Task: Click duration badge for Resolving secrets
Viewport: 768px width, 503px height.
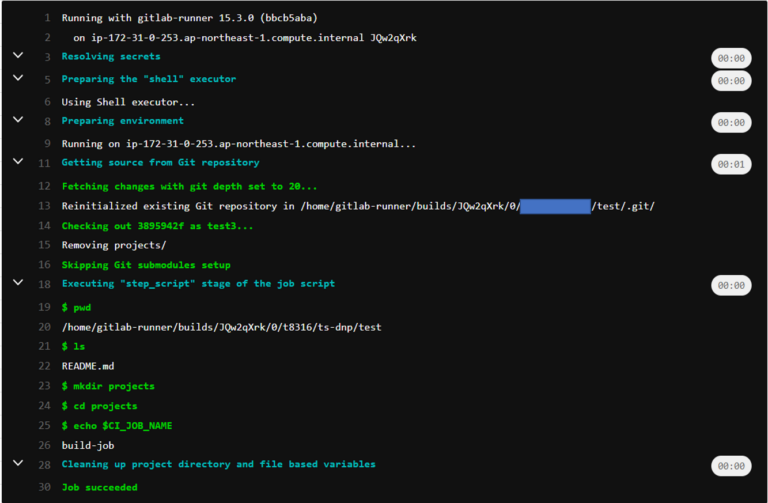Action: (730, 59)
